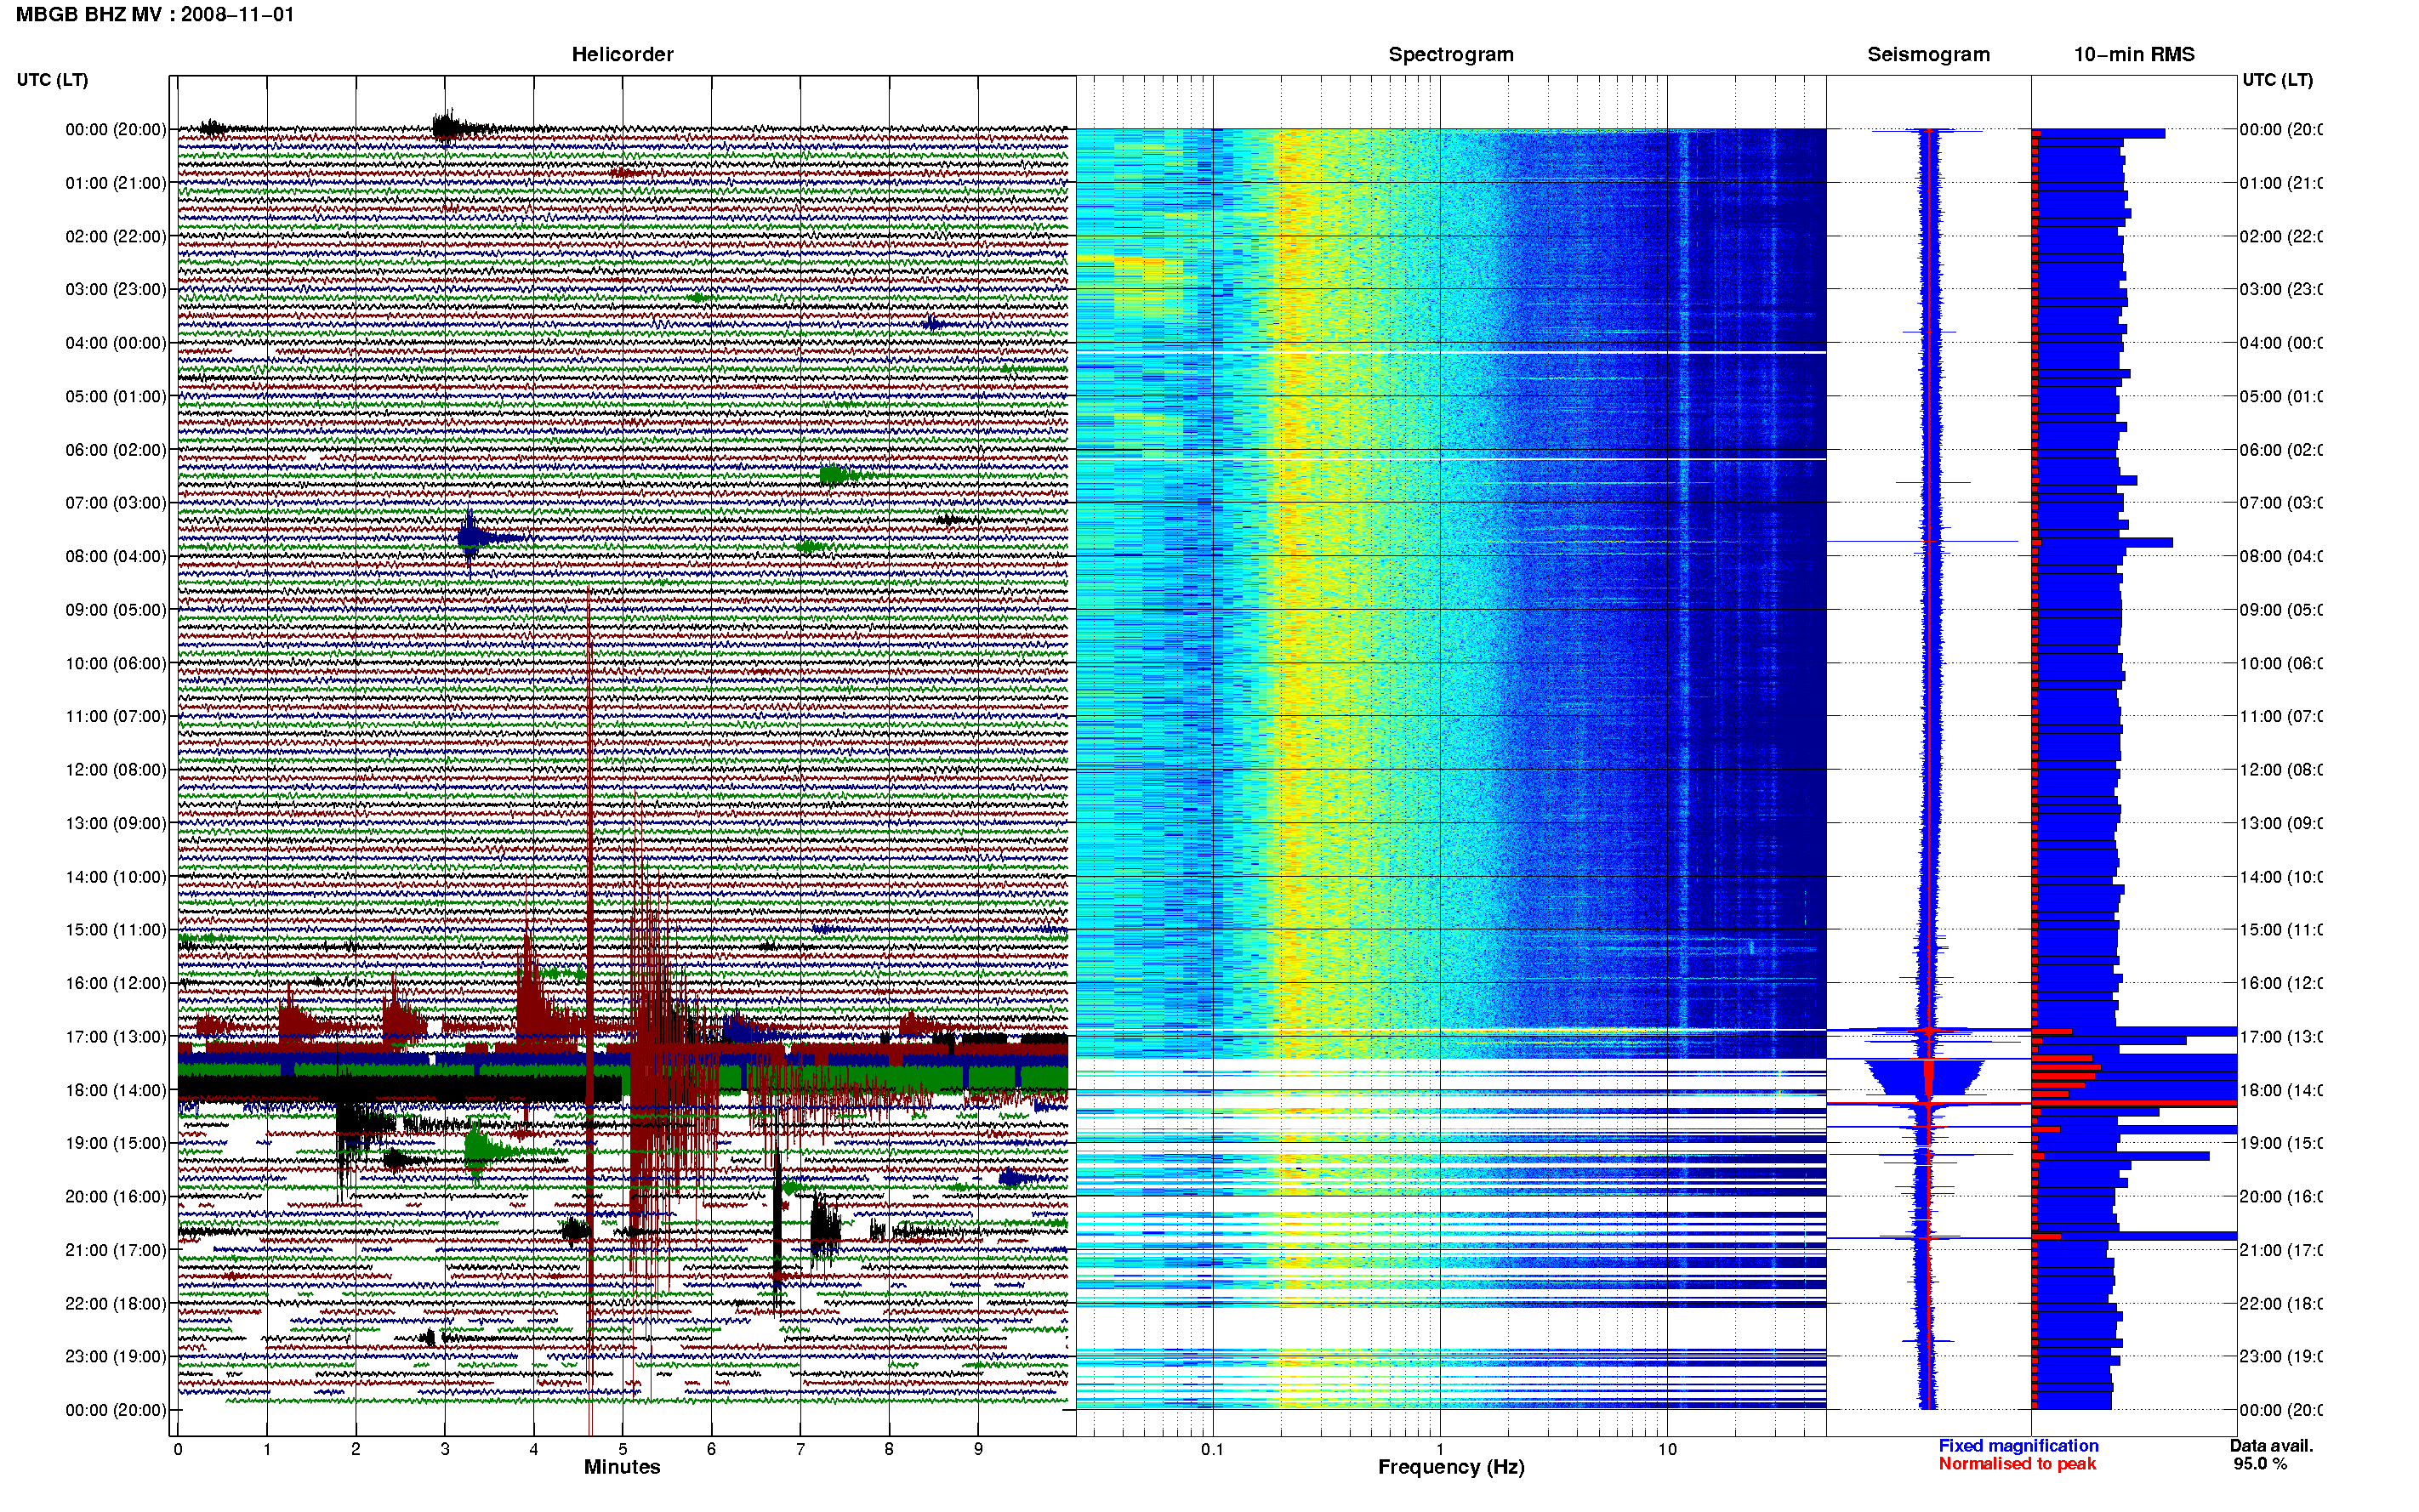Click the wide blue burst in Seismogram near 18:00

[x=1926, y=1078]
